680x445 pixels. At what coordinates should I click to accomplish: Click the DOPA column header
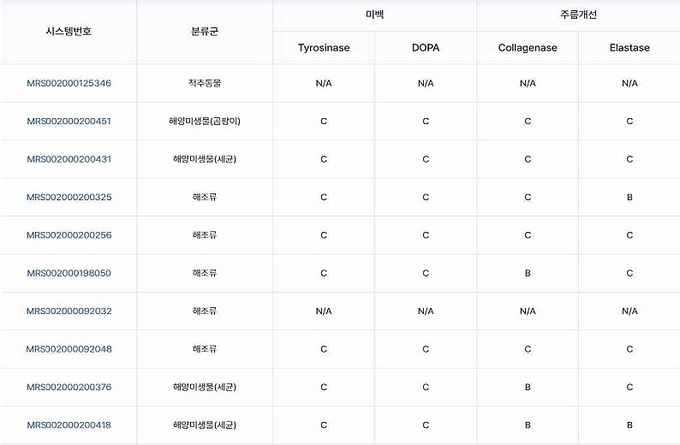tap(425, 48)
